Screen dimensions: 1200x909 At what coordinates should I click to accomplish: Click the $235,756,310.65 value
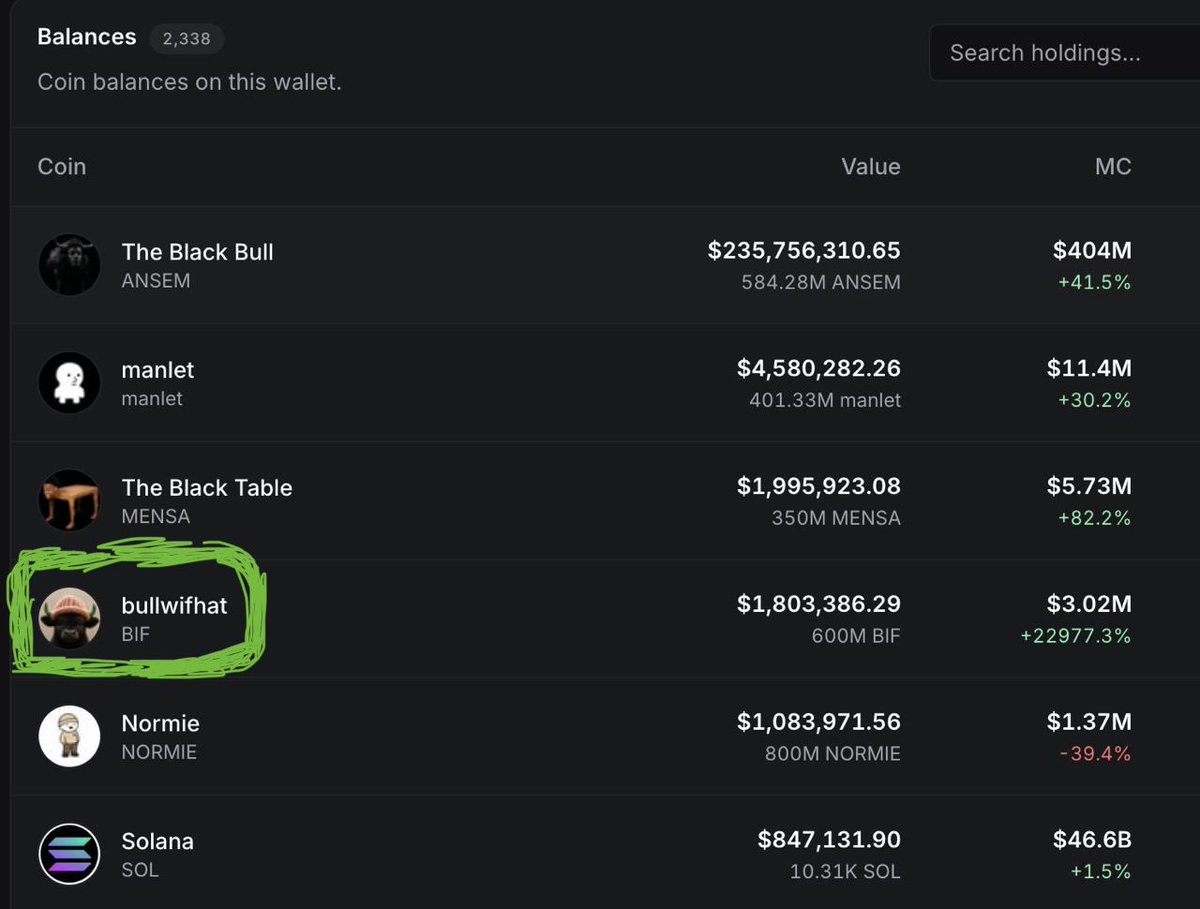pyautogui.click(x=804, y=251)
